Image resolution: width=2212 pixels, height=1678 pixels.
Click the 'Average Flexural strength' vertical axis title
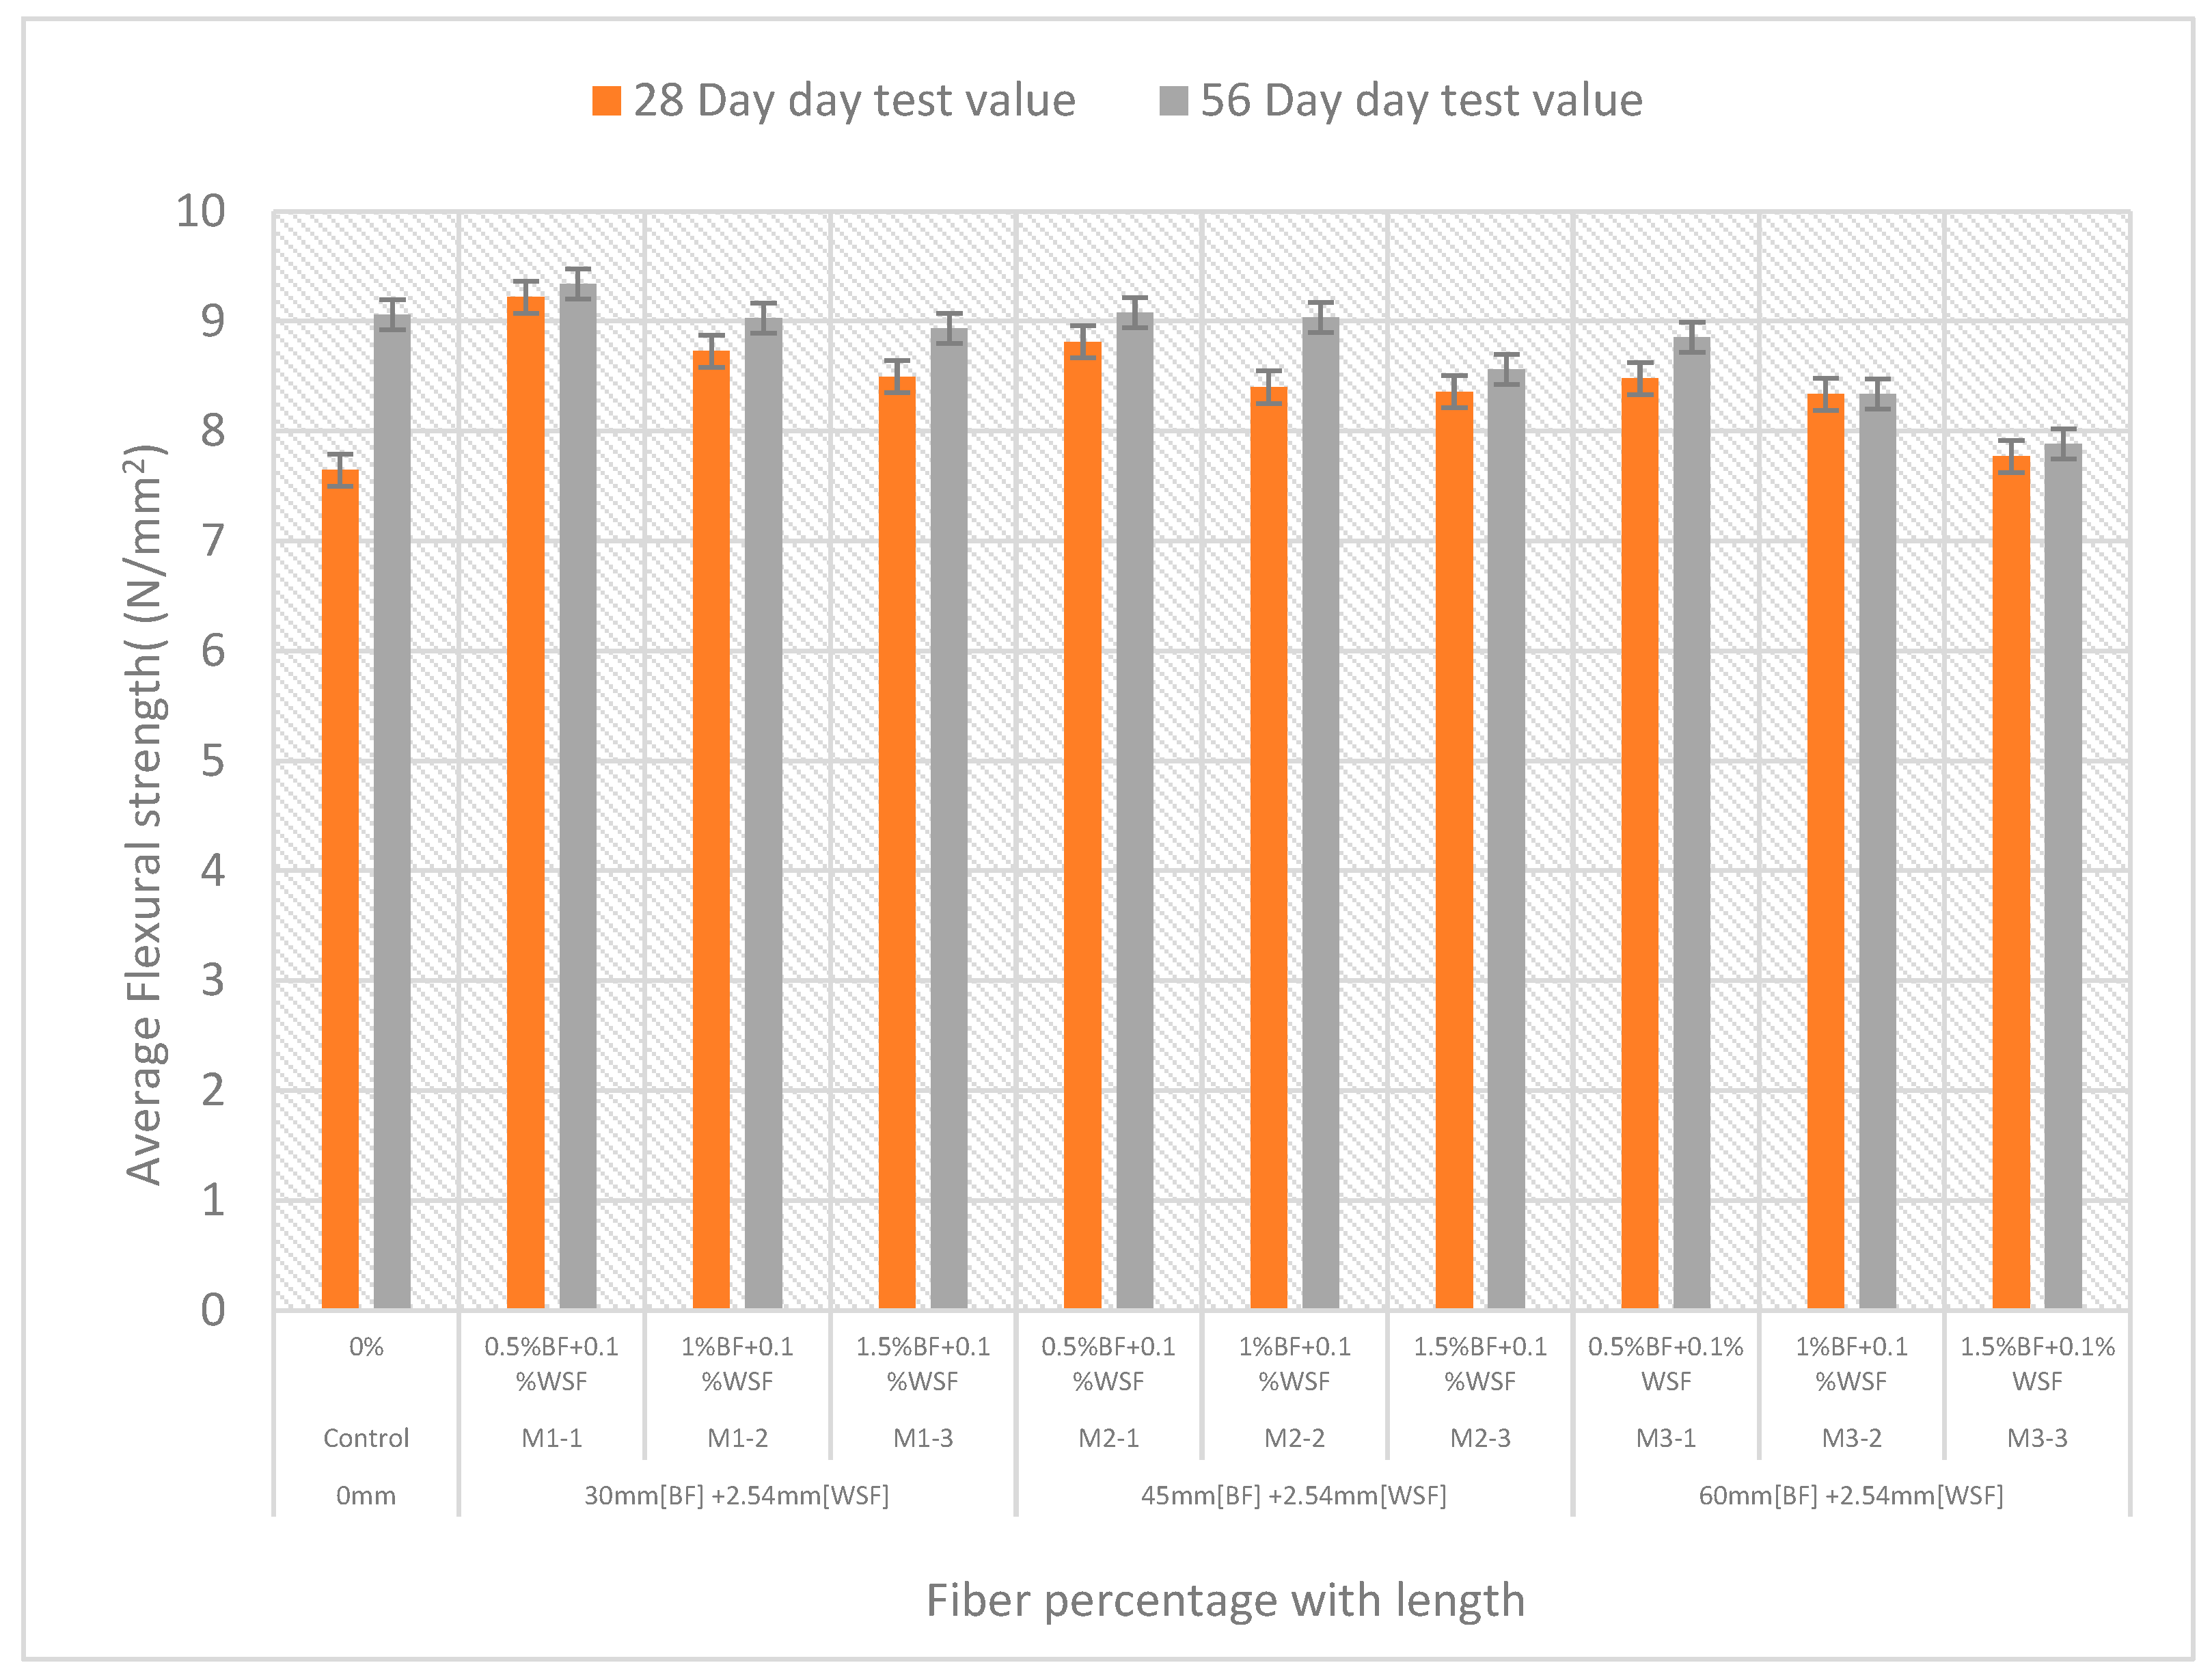click(144, 815)
